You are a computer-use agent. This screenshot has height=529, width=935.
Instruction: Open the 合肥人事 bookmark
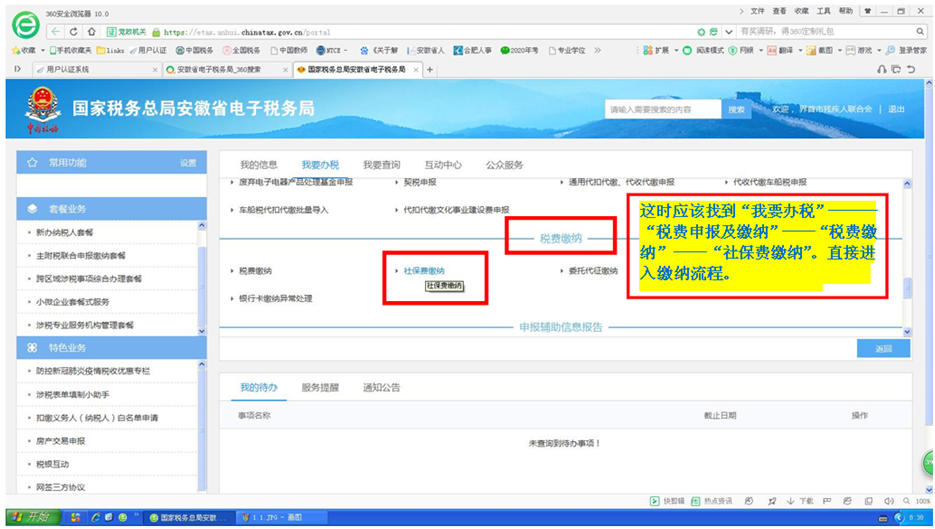472,51
